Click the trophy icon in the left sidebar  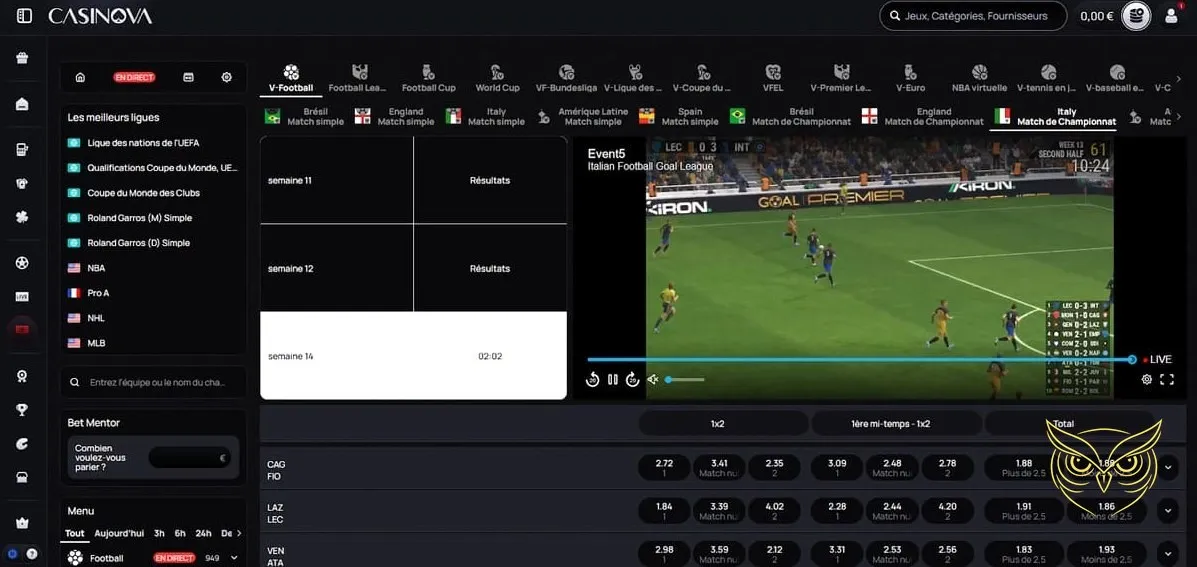[x=22, y=408]
